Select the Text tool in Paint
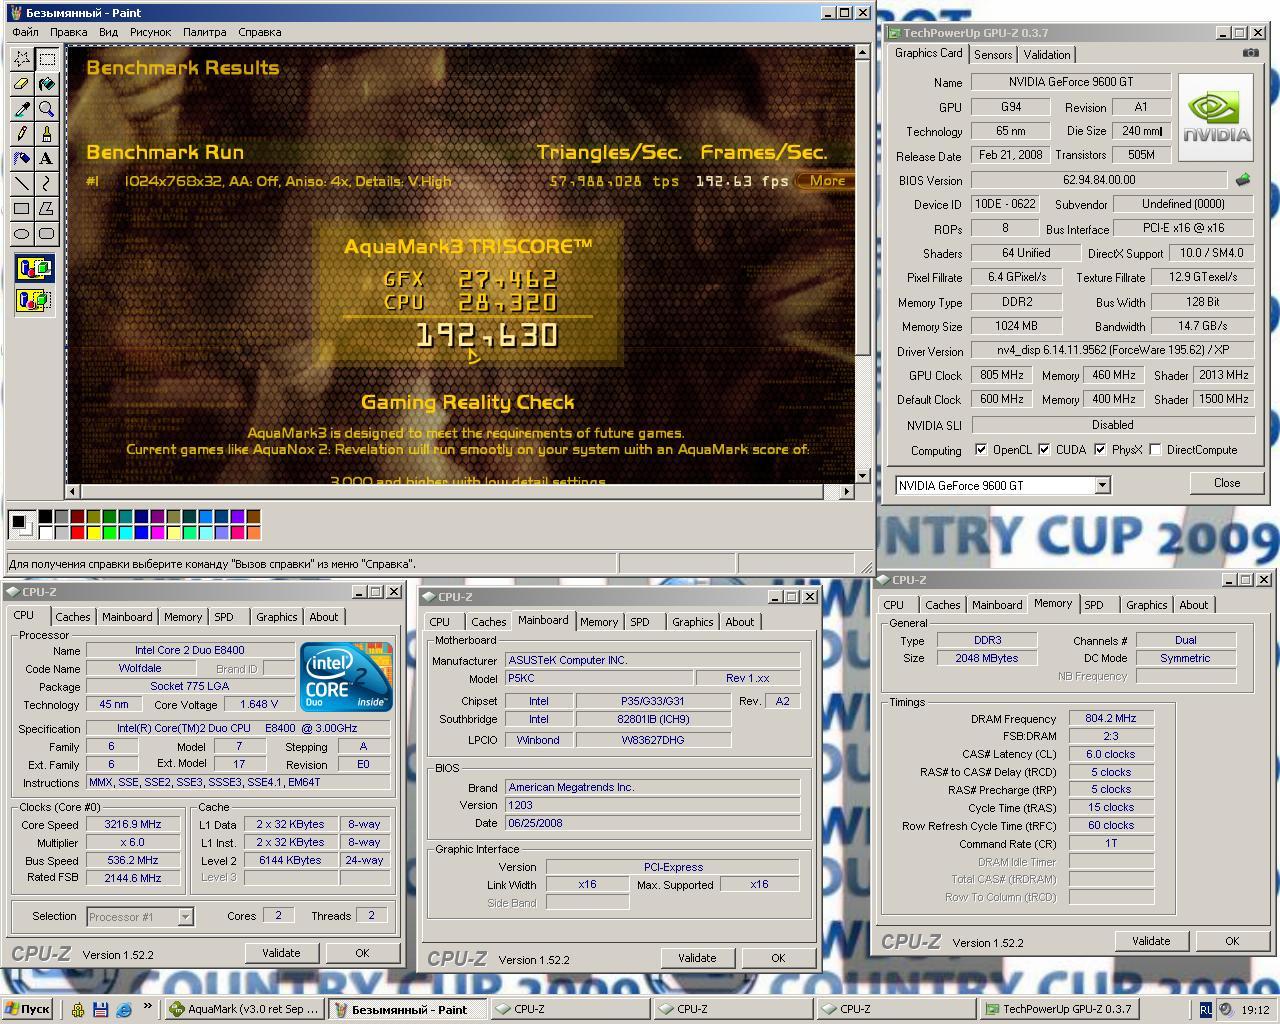The image size is (1280, 1024). pyautogui.click(x=46, y=159)
